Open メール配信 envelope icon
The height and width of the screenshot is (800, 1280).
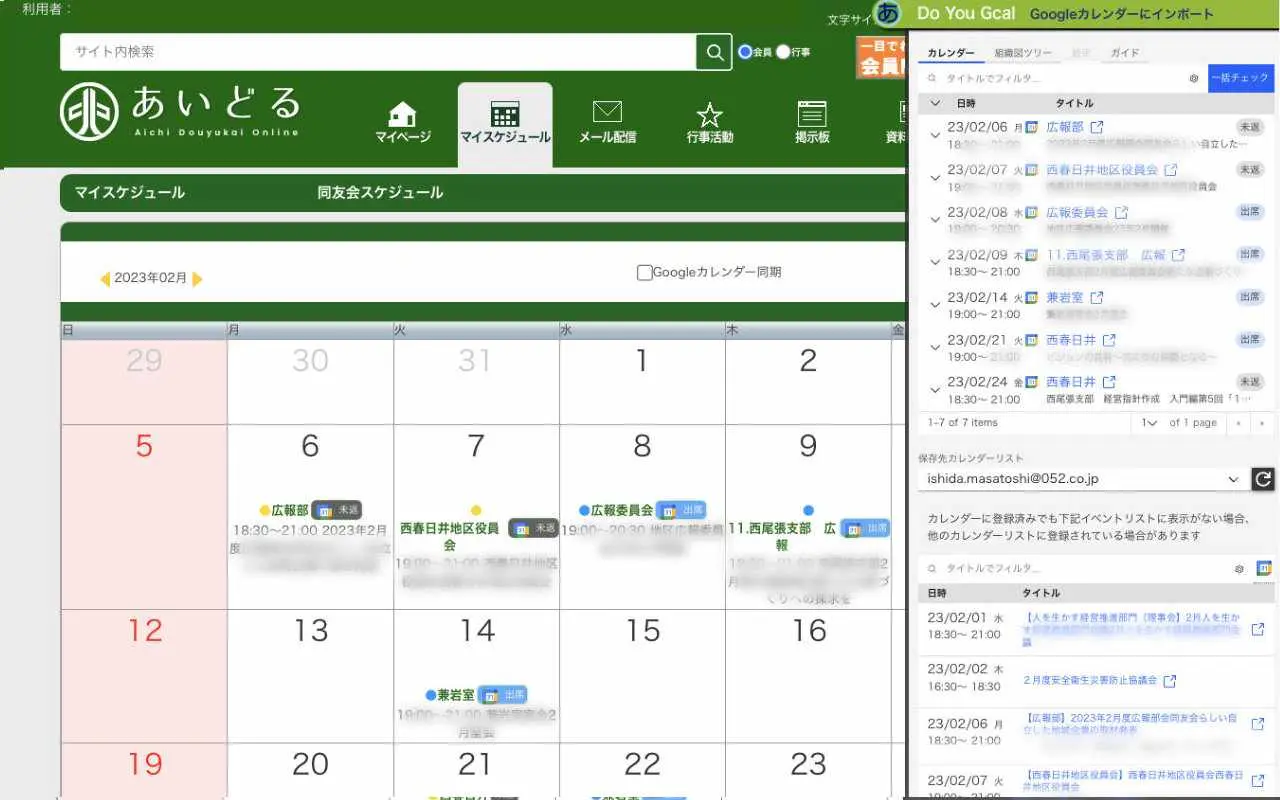(x=607, y=112)
